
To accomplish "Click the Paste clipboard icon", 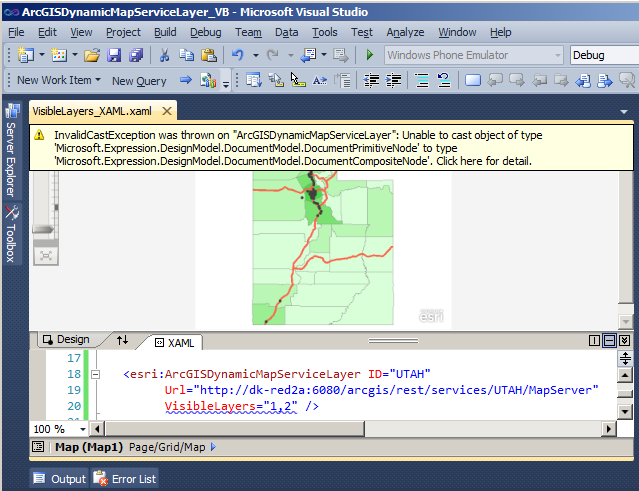I will point(209,55).
